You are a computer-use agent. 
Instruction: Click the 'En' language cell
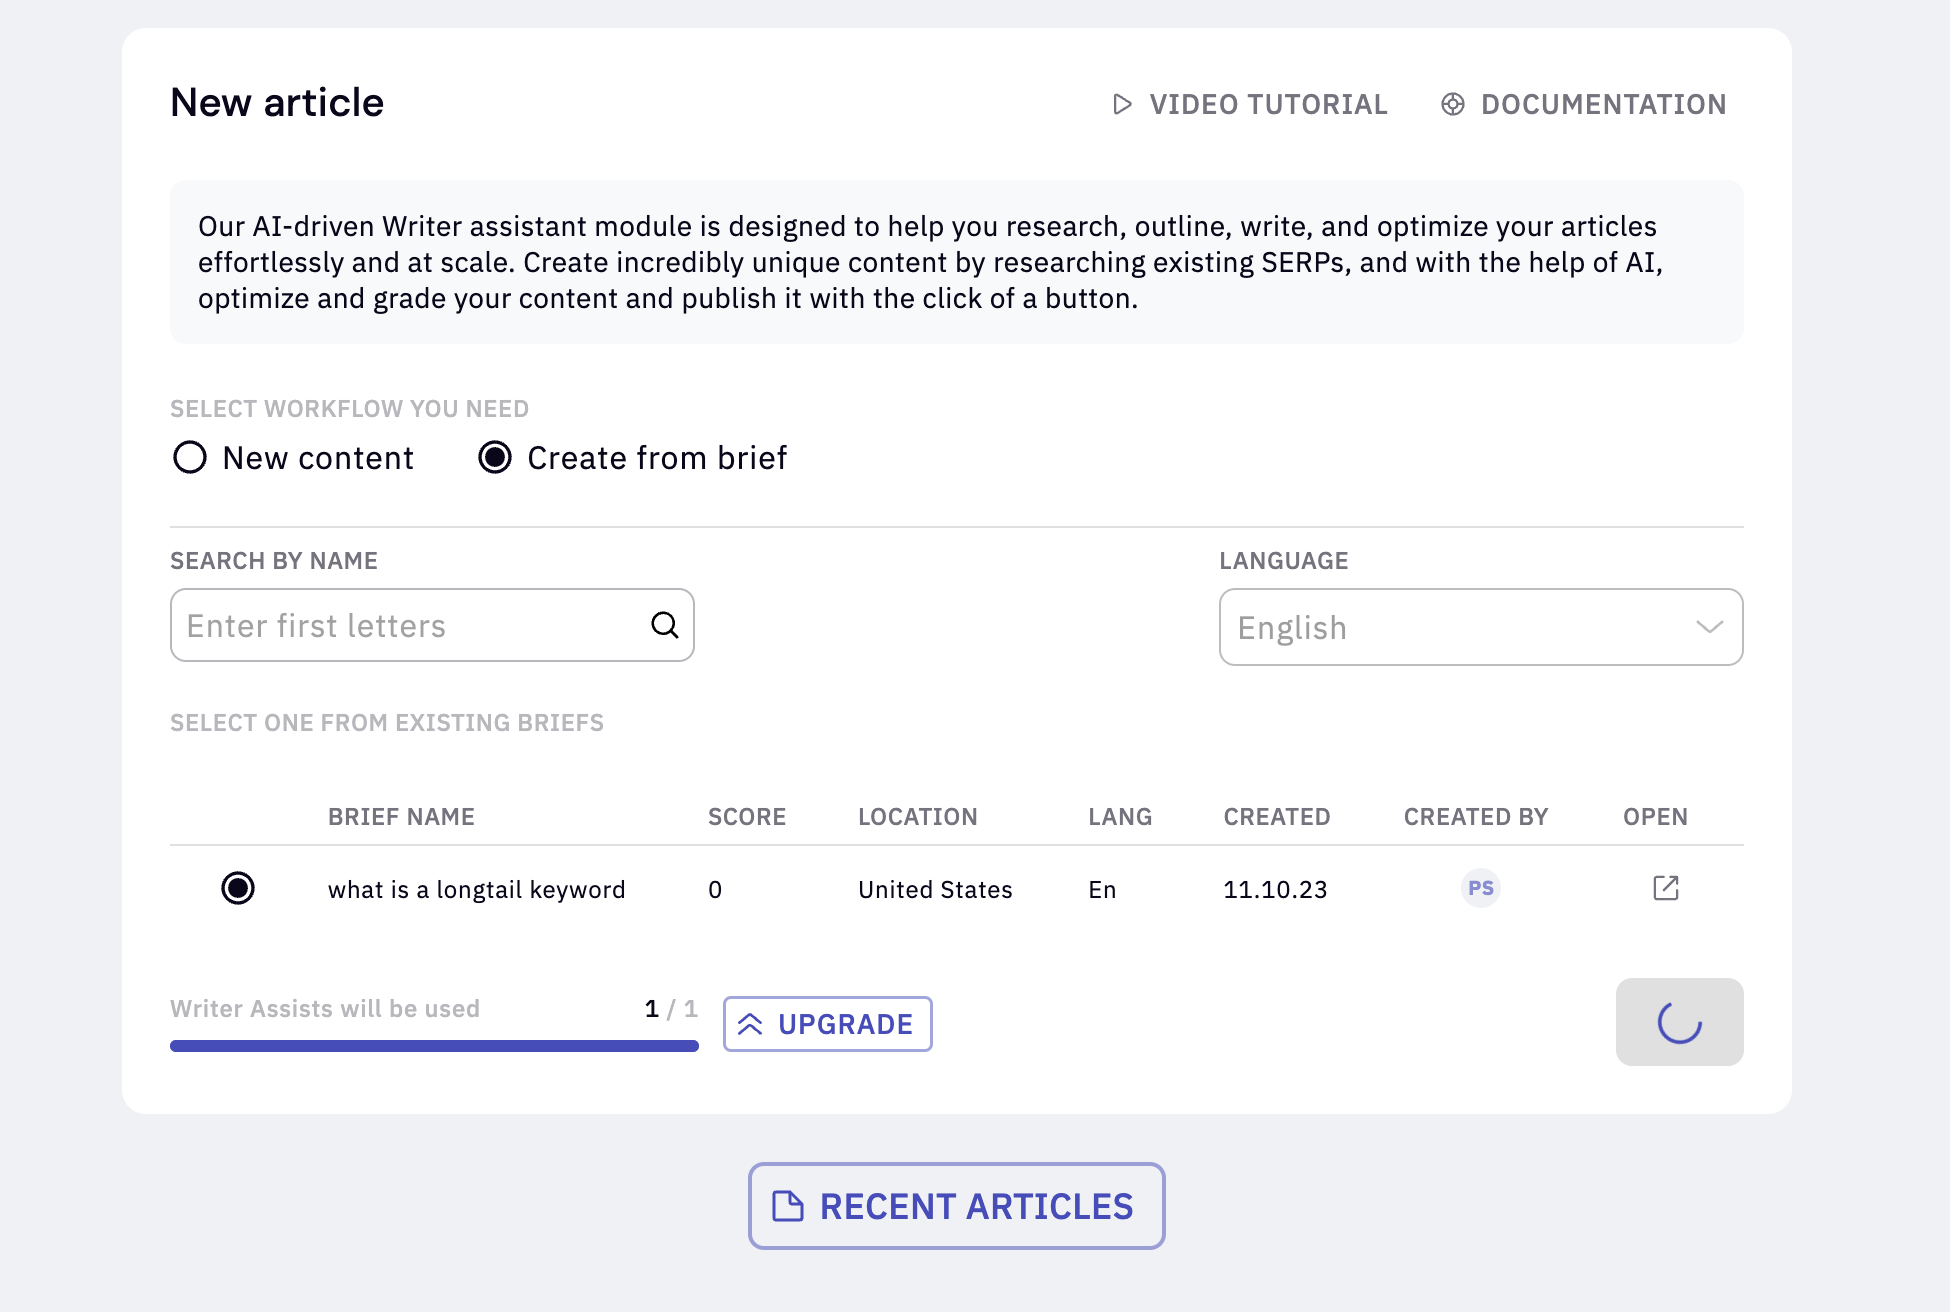[1102, 890]
